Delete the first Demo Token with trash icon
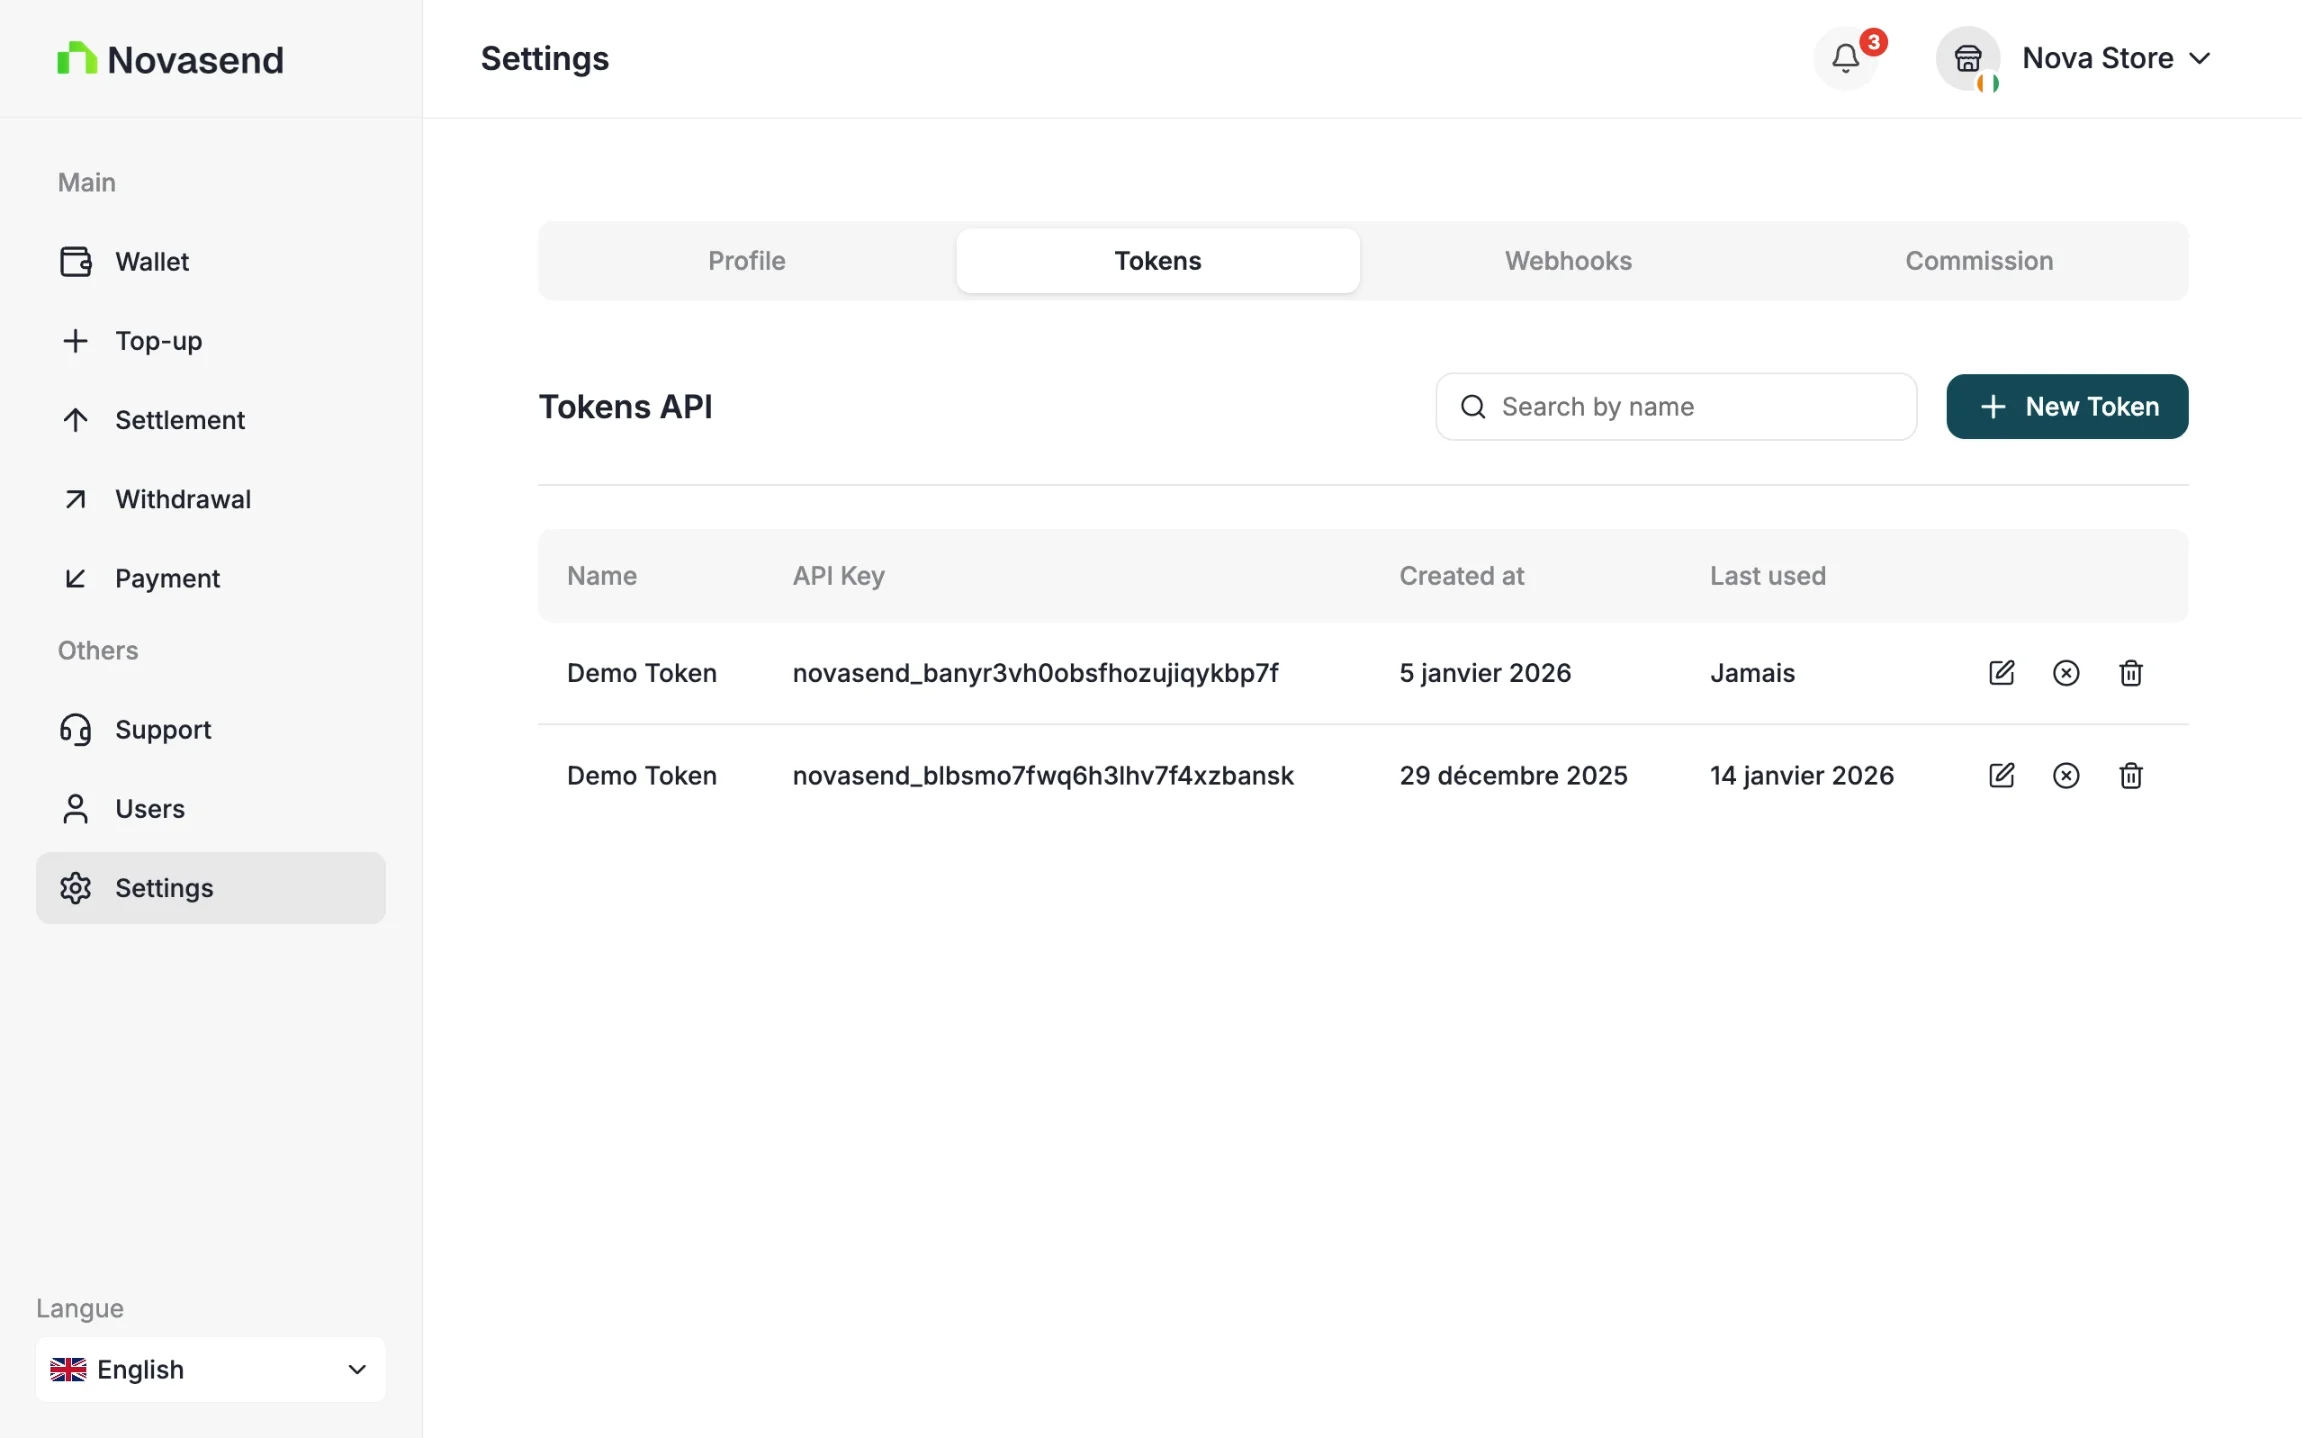The width and height of the screenshot is (2302, 1438). point(2130,673)
